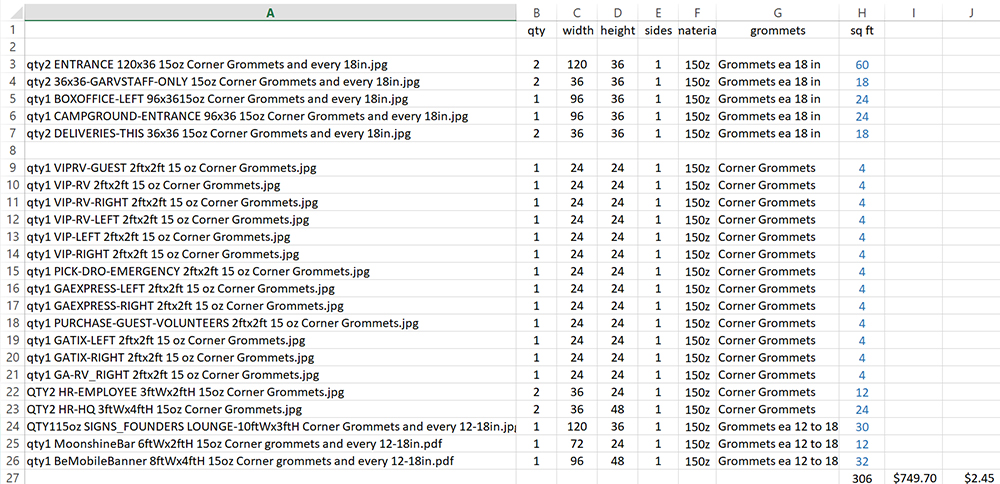
Task: Click sq ft 30 in FOUNDERS LOUNGE row
Action: [x=862, y=426]
